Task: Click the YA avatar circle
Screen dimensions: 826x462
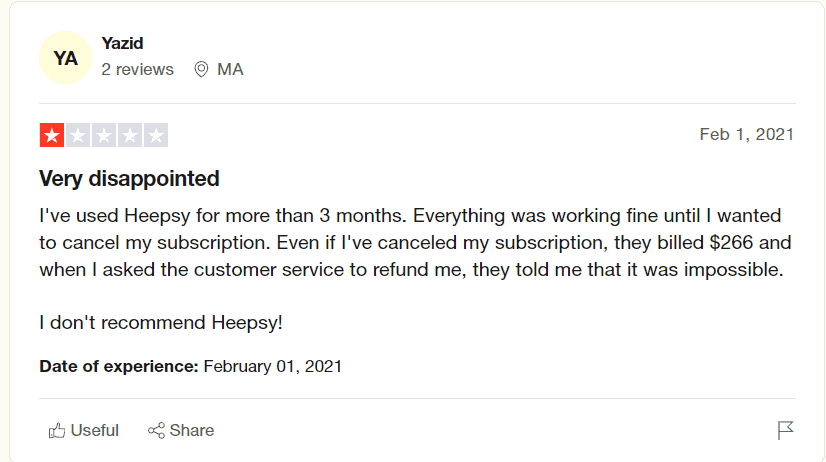Action: point(65,57)
